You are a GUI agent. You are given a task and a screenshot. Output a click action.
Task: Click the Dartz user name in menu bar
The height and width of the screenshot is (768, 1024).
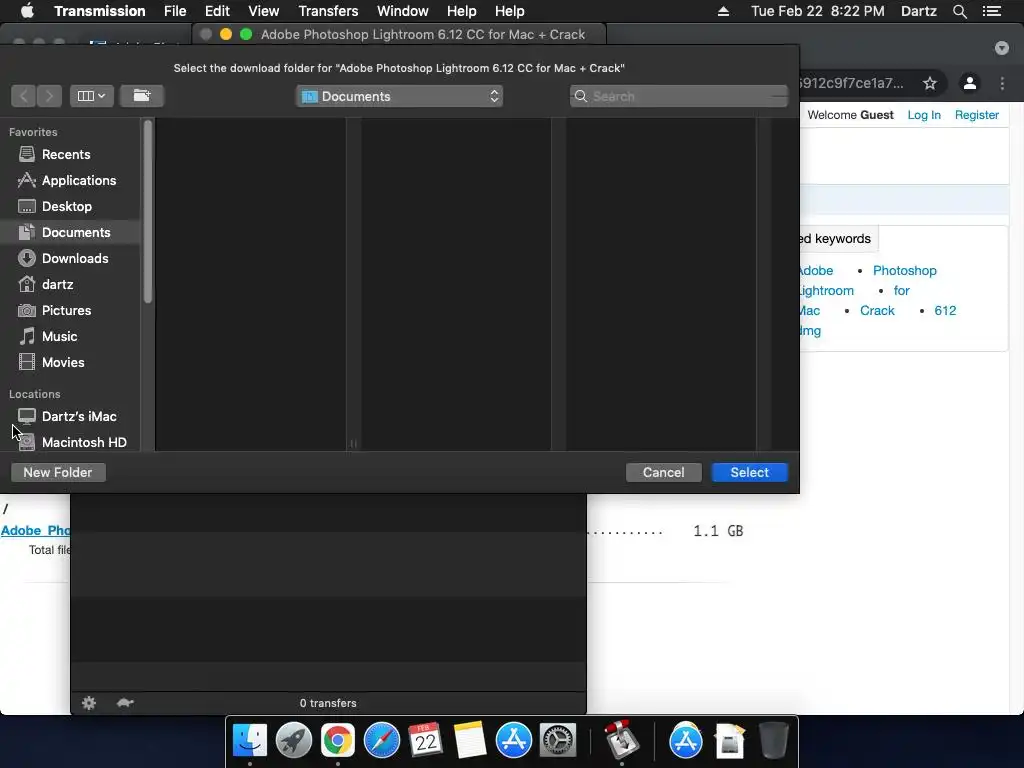pos(919,11)
